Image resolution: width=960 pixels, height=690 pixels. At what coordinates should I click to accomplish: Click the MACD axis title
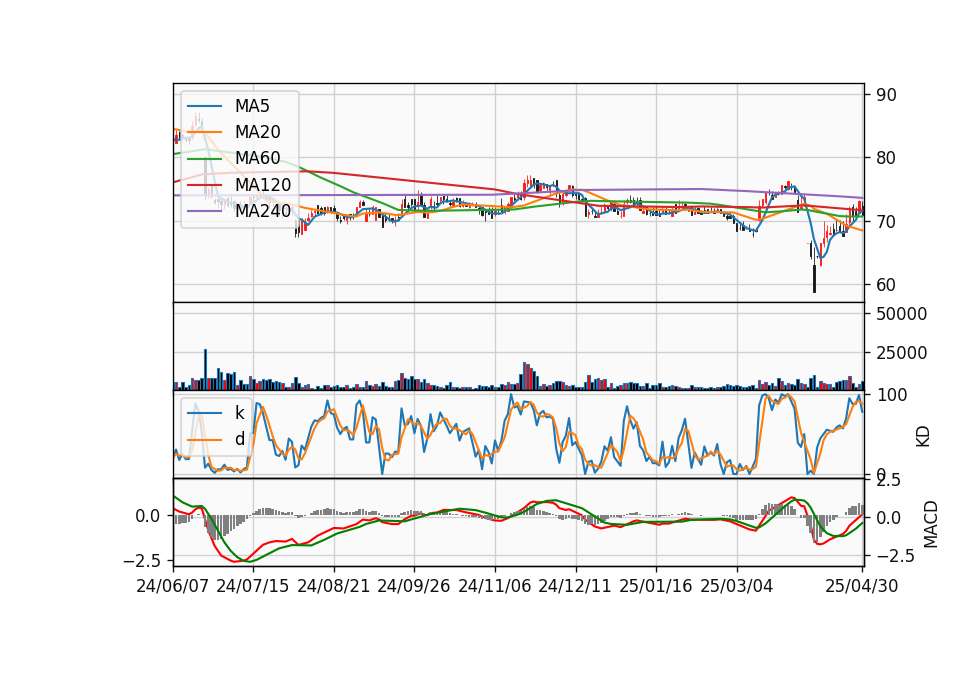931,524
